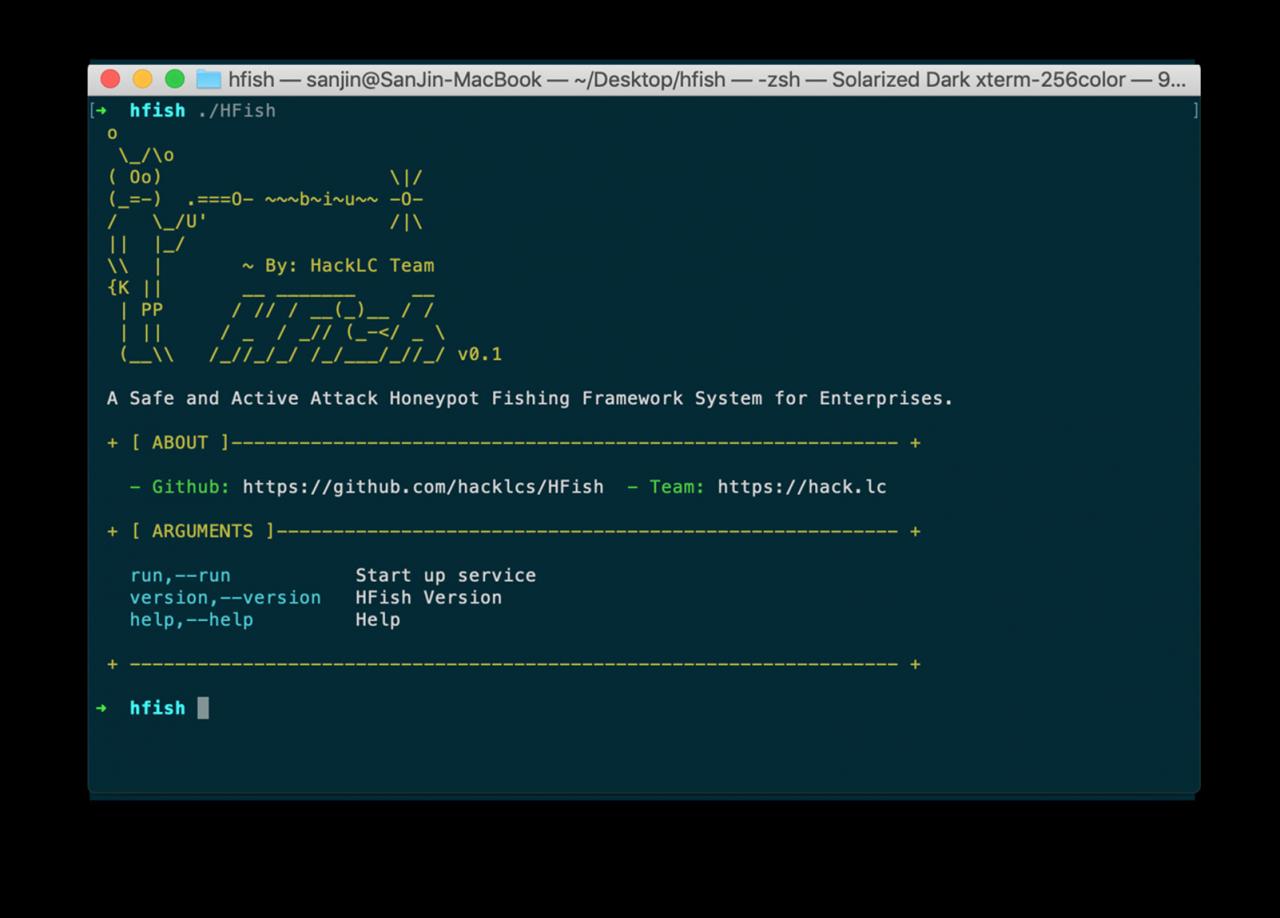Click the terminal cursor block at prompt
The image size is (1280, 918).
[203, 708]
